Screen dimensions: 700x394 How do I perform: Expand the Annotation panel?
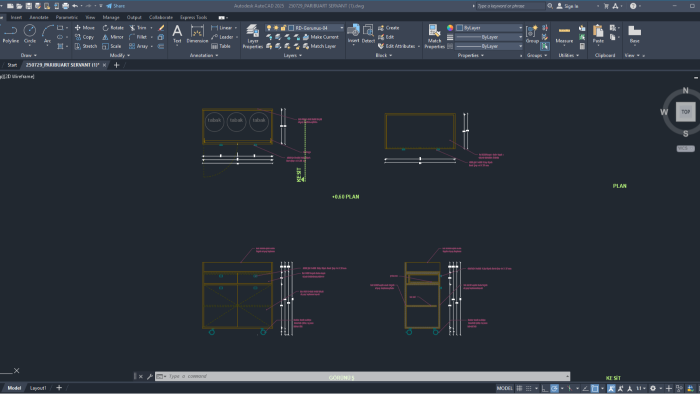[x=204, y=55]
